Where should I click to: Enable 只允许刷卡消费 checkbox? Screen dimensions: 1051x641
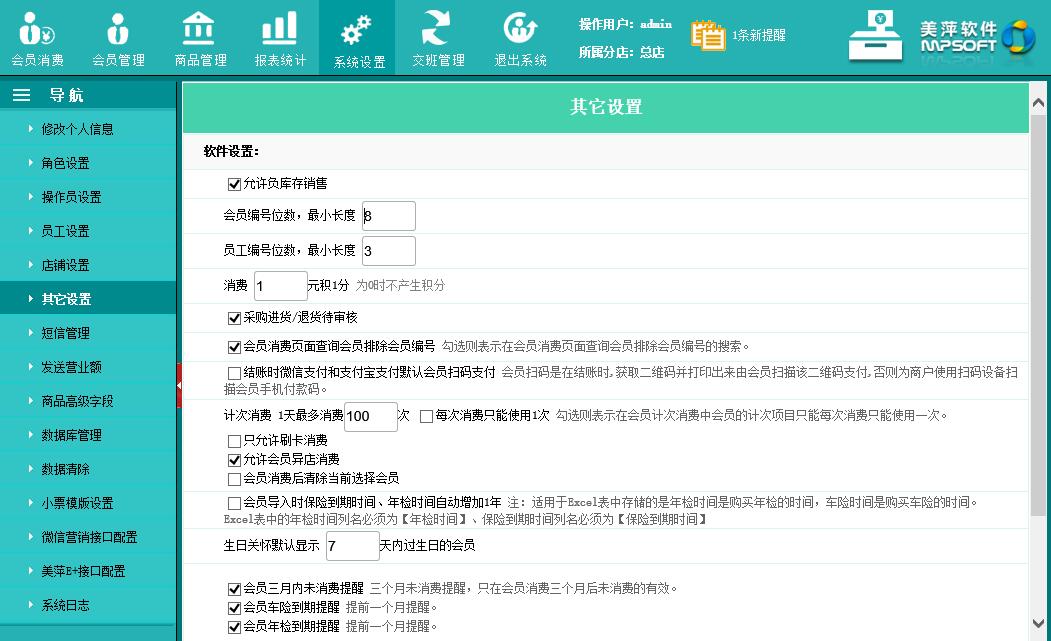(x=235, y=440)
